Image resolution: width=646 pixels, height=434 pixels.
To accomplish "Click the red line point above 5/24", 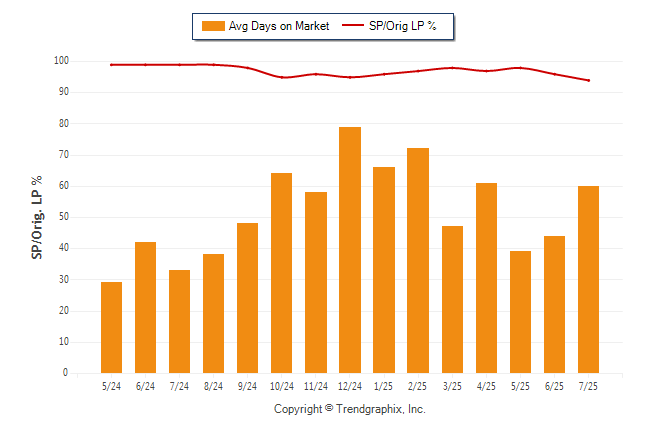I will coord(111,65).
